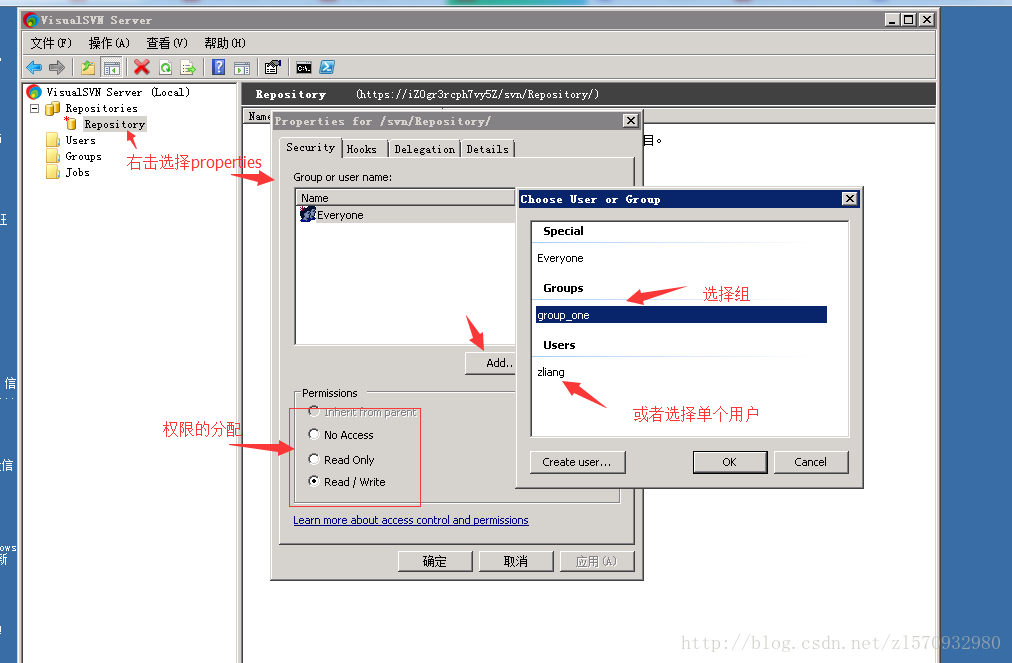1012x663 pixels.
Task: Open the PowerShell toolbar icon
Action: click(x=327, y=67)
